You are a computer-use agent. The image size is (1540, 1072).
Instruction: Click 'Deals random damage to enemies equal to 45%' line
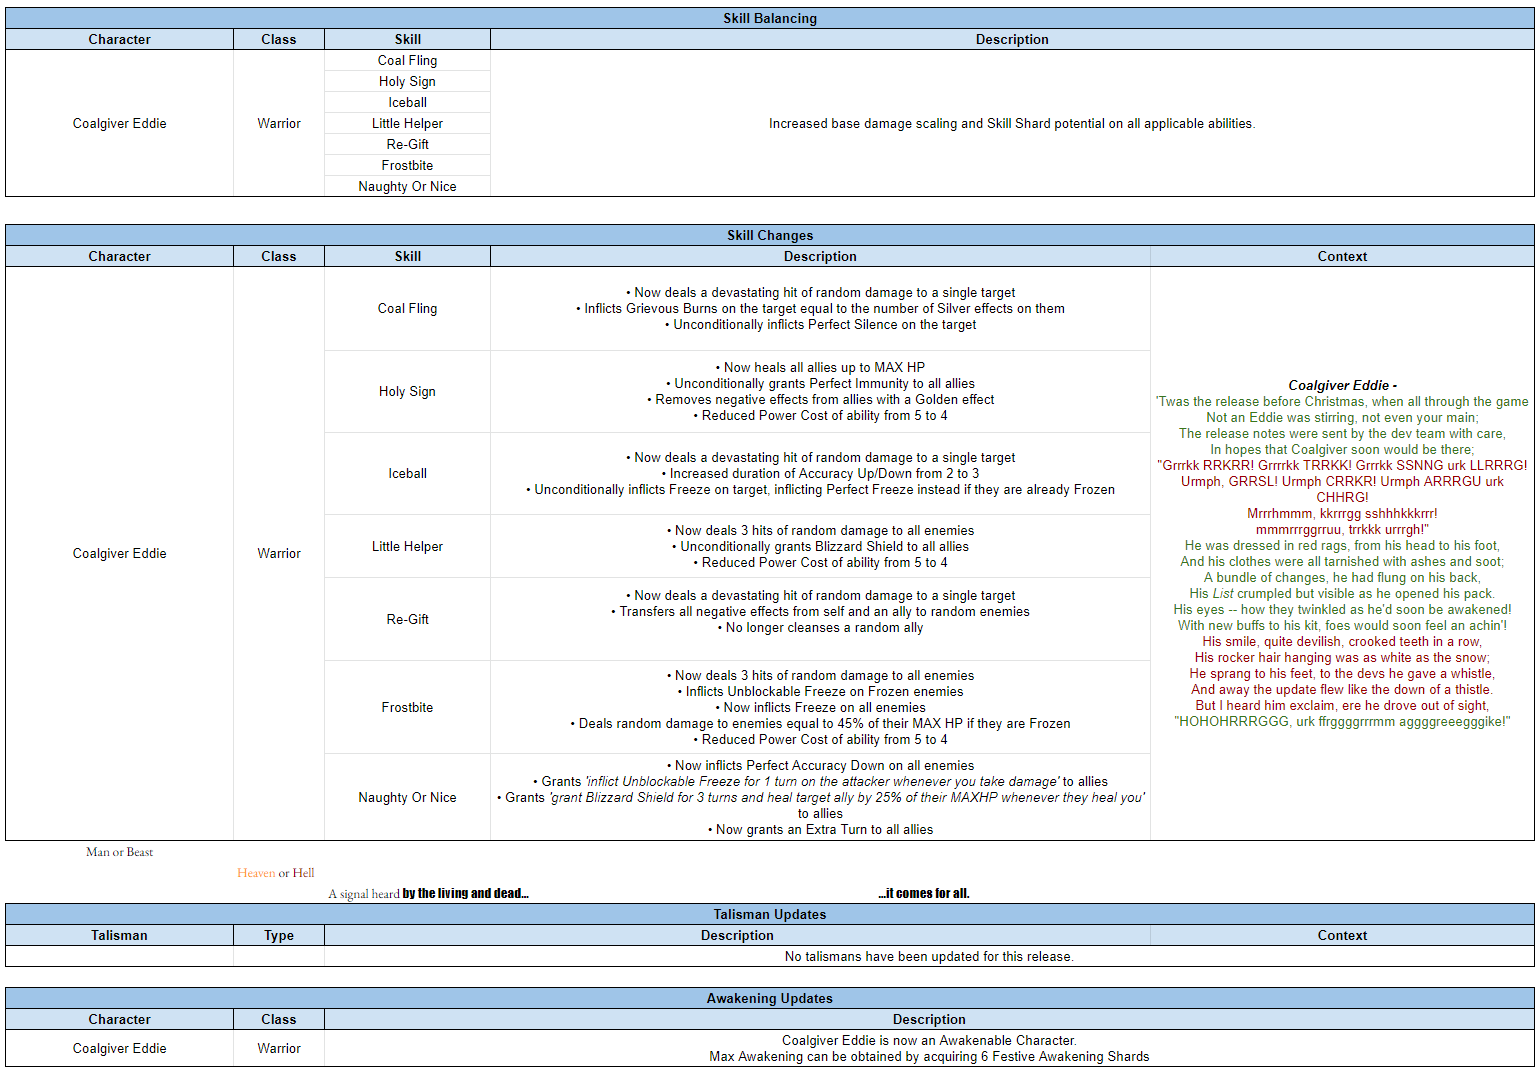[820, 723]
